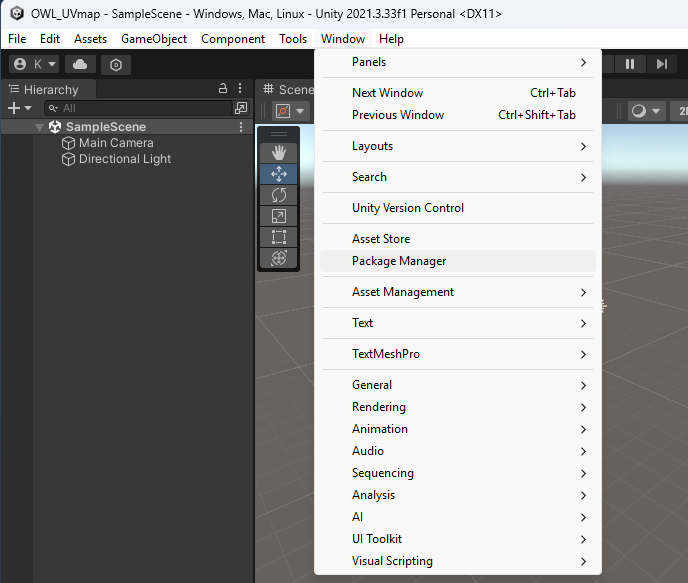Step forward one frame
Screen dimensions: 688x583
pyautogui.click(x=662, y=64)
